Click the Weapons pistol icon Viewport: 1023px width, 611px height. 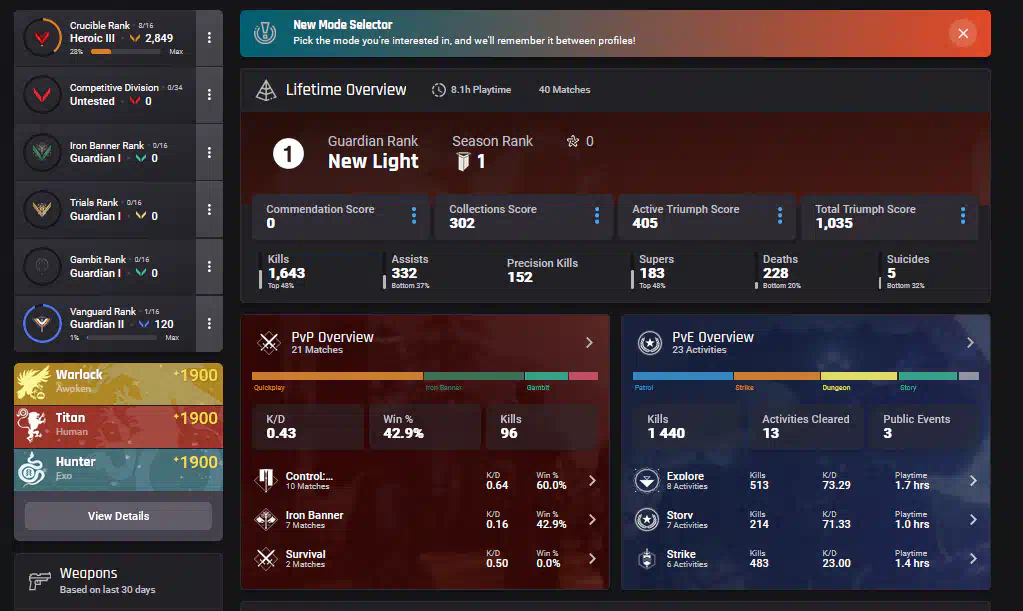point(40,580)
